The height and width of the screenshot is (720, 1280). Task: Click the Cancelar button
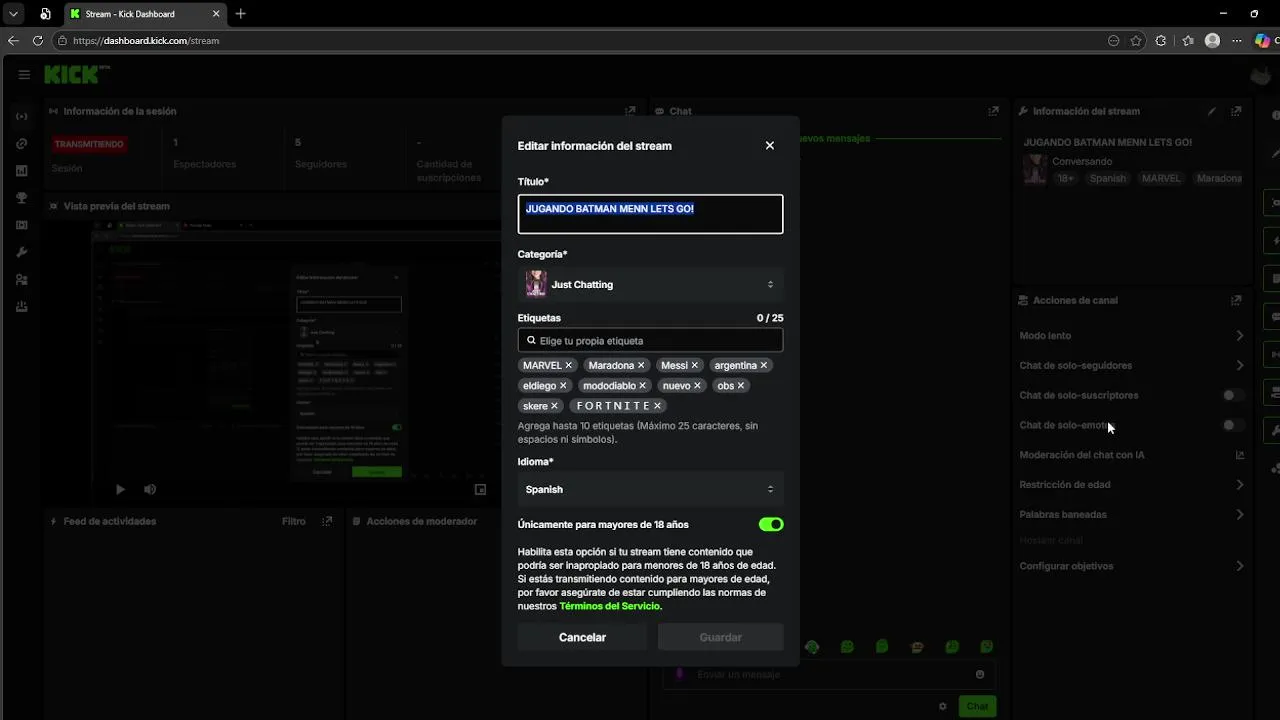[582, 637]
